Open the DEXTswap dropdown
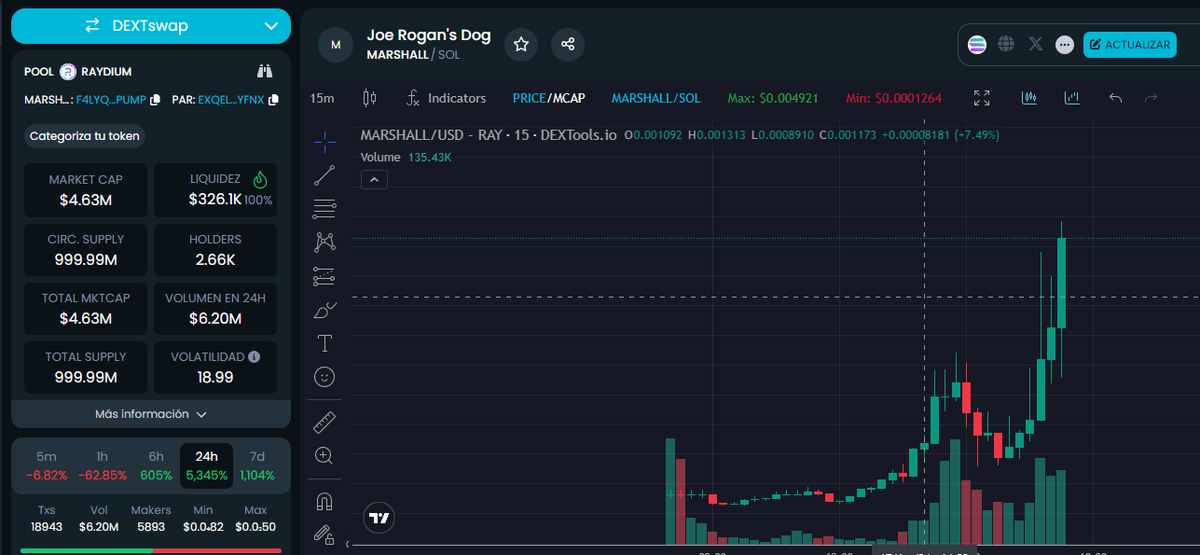This screenshot has width=1200, height=555. click(x=151, y=26)
